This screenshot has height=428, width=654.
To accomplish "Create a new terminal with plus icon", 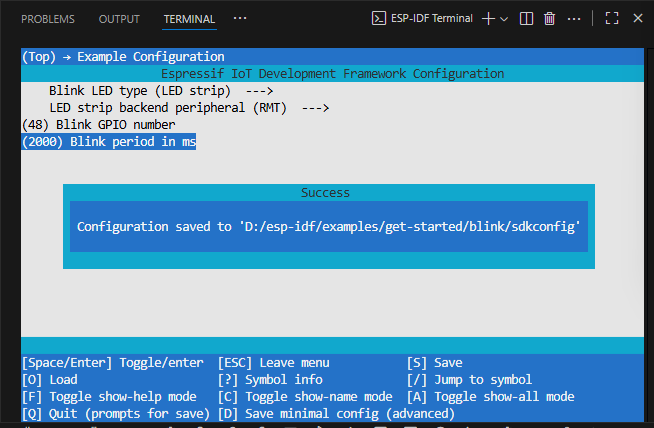I will click(x=488, y=19).
